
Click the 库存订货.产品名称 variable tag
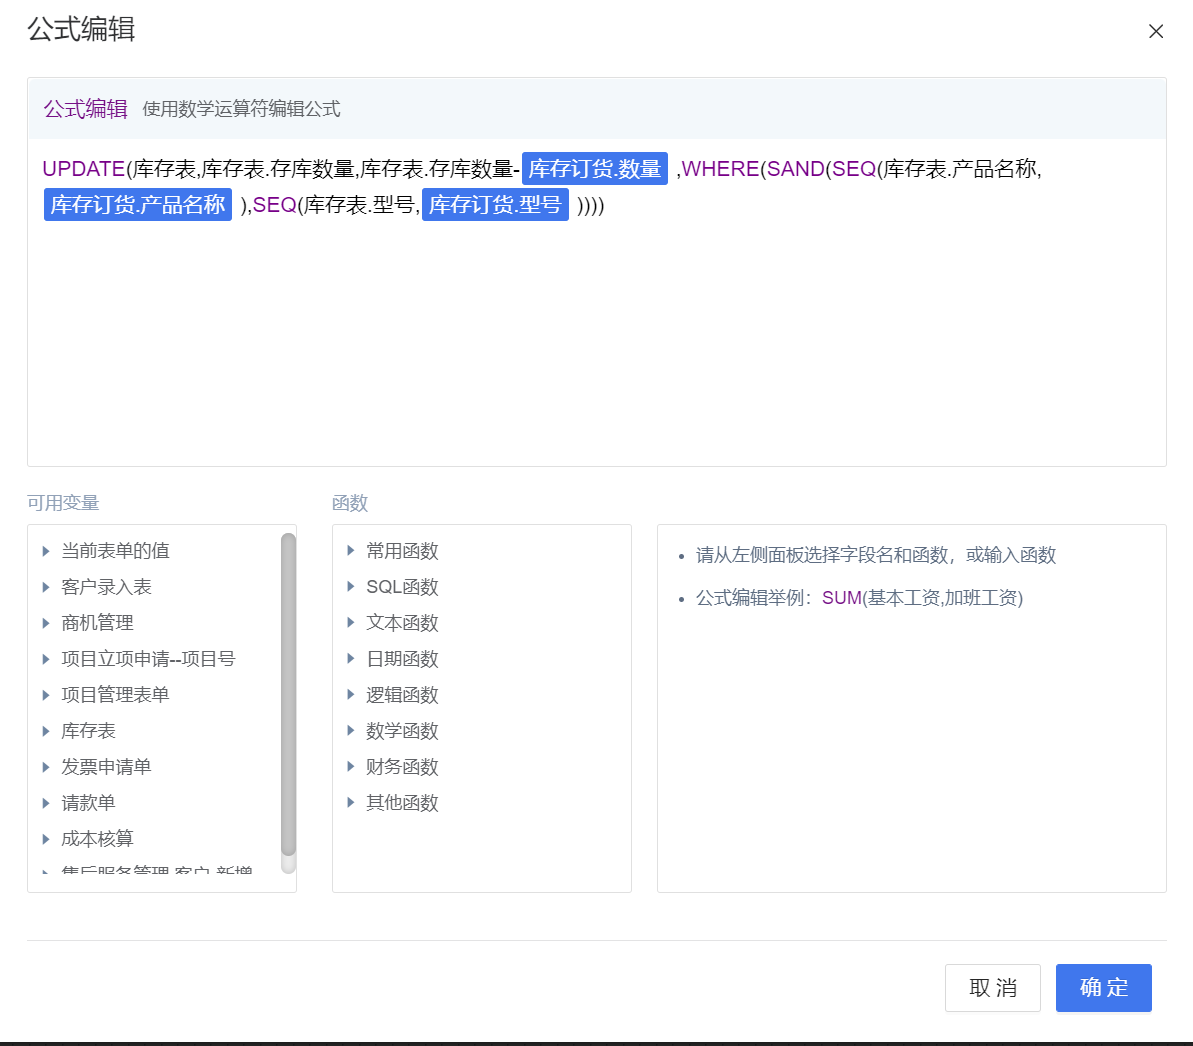coord(138,204)
